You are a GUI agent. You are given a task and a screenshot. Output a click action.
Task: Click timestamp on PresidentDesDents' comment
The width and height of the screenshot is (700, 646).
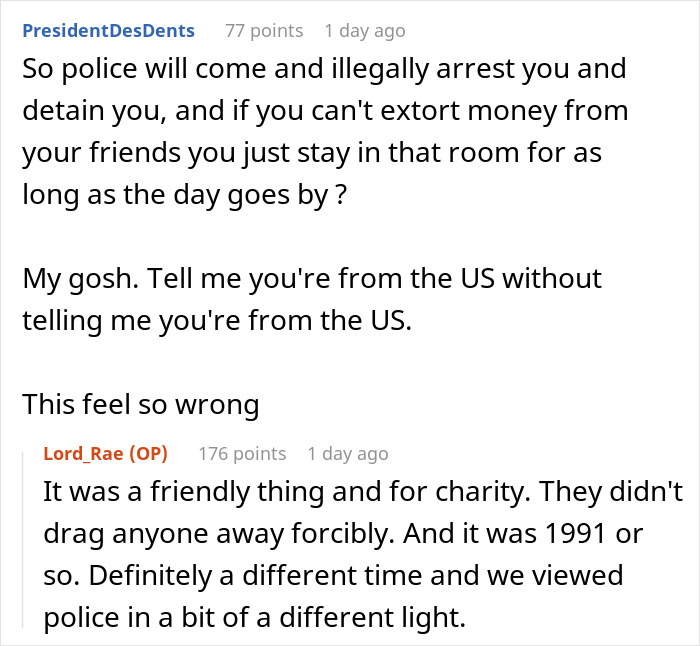[365, 31]
